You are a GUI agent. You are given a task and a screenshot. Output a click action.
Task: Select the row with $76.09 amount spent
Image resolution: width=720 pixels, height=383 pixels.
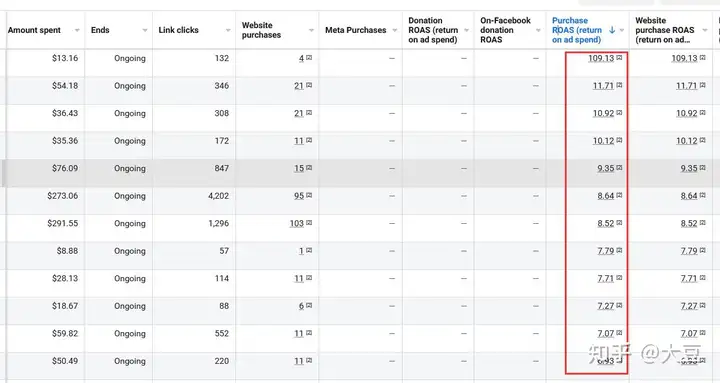(x=360, y=168)
